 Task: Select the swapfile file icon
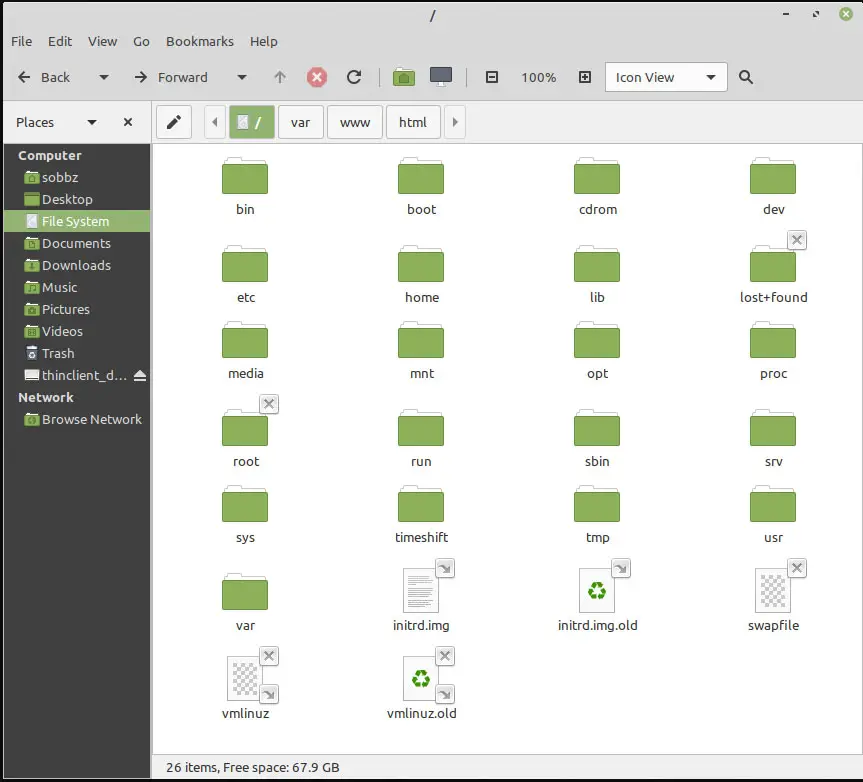pos(773,590)
